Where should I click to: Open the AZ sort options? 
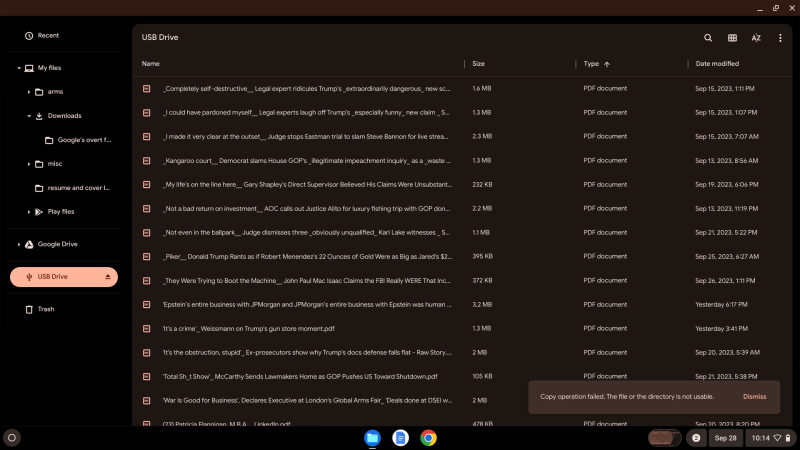click(756, 38)
